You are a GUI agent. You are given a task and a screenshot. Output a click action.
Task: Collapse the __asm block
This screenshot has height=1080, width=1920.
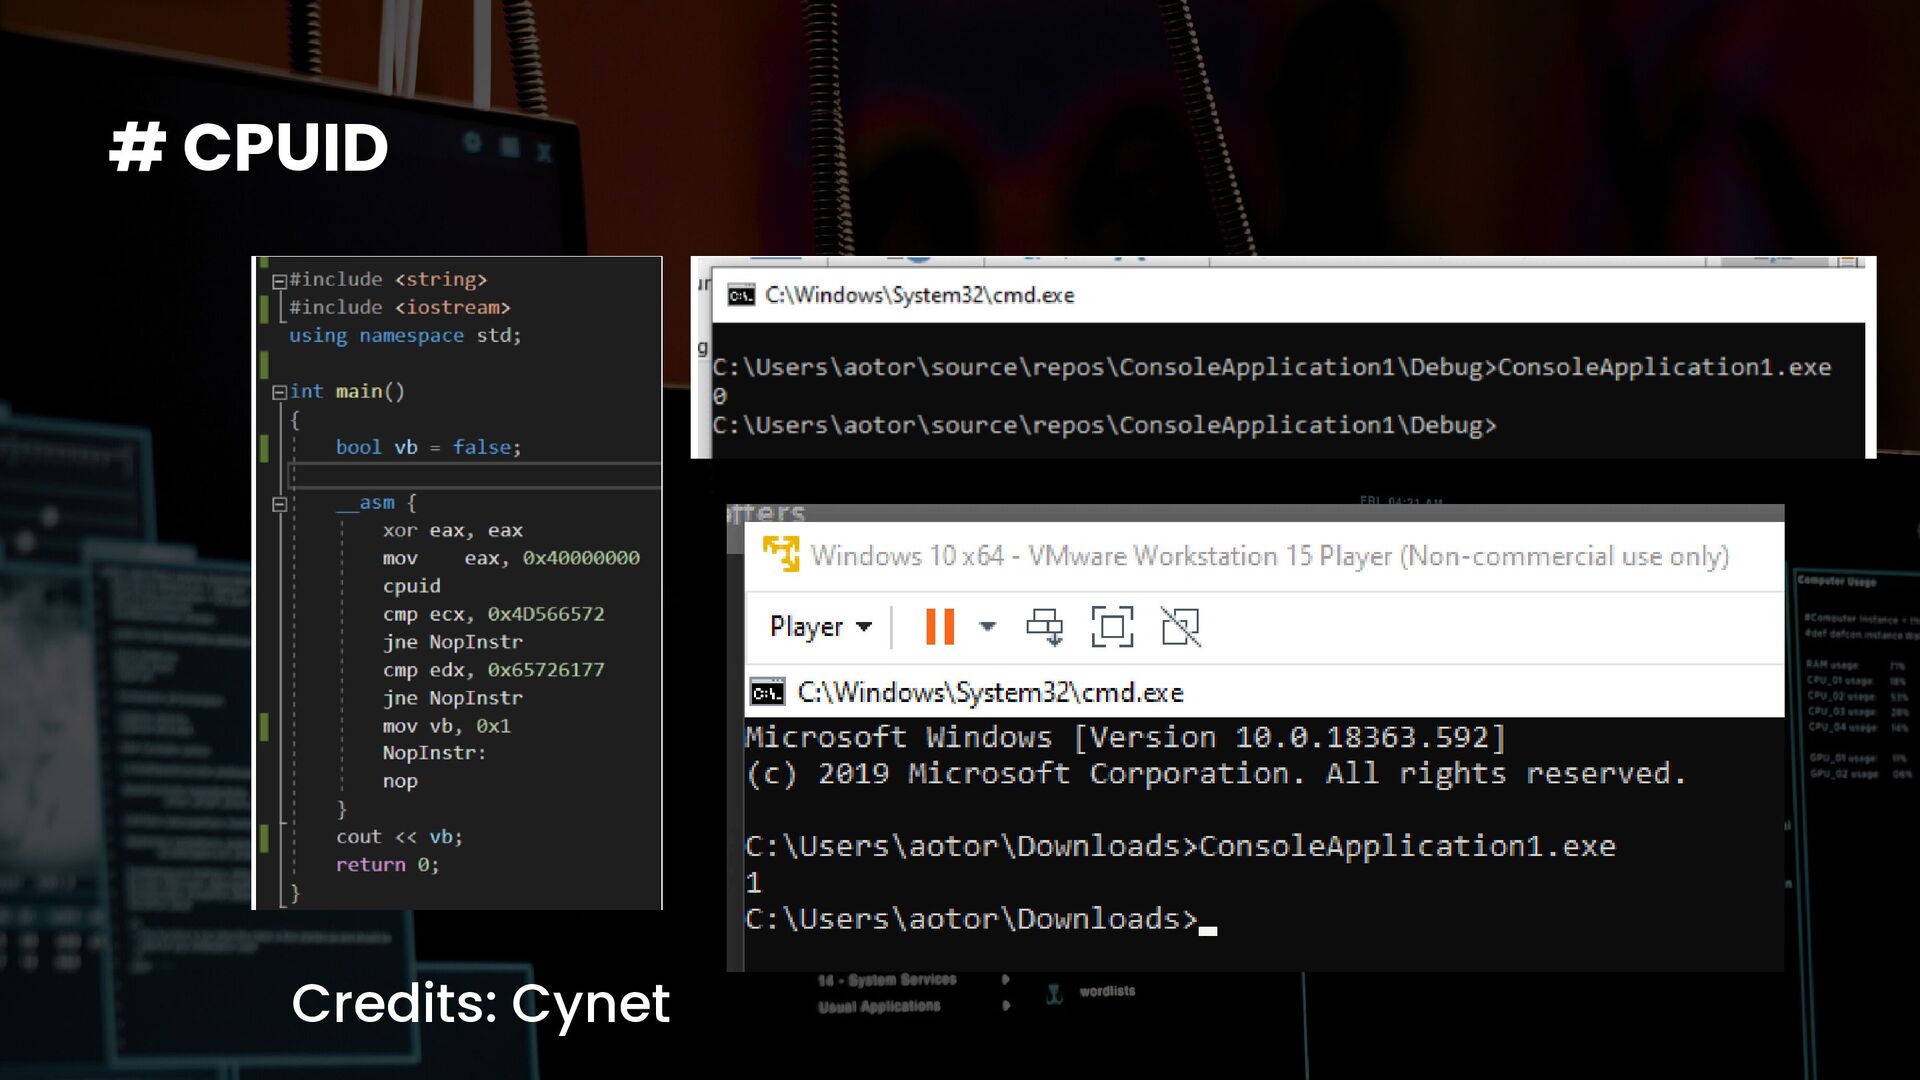[280, 504]
